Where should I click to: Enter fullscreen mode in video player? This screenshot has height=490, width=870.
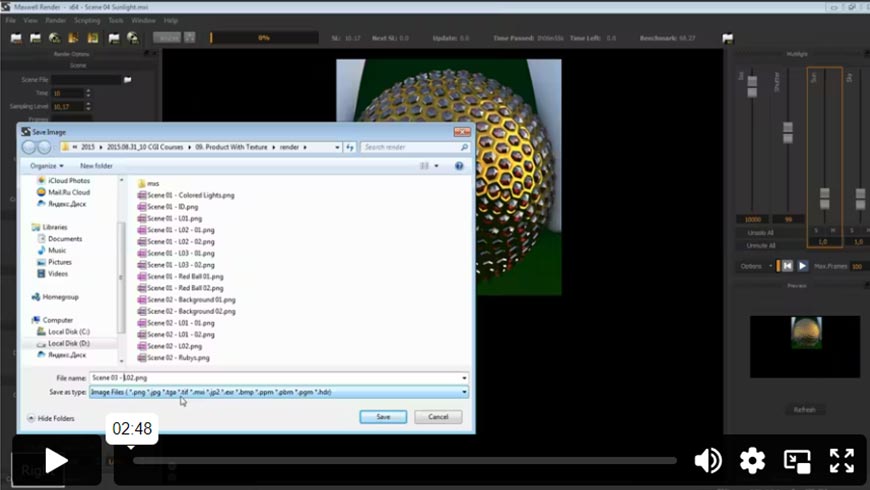pyautogui.click(x=841, y=460)
